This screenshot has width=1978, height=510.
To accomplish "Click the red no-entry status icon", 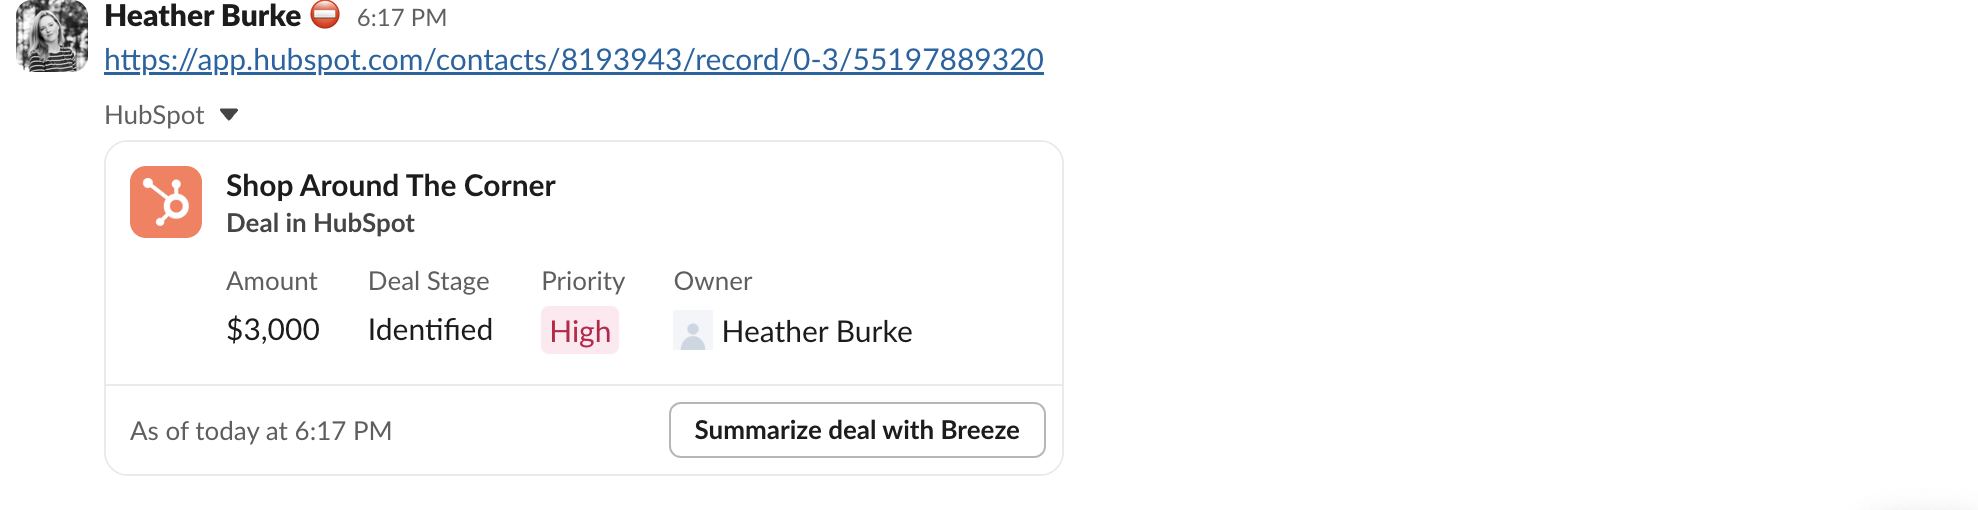I will point(325,15).
